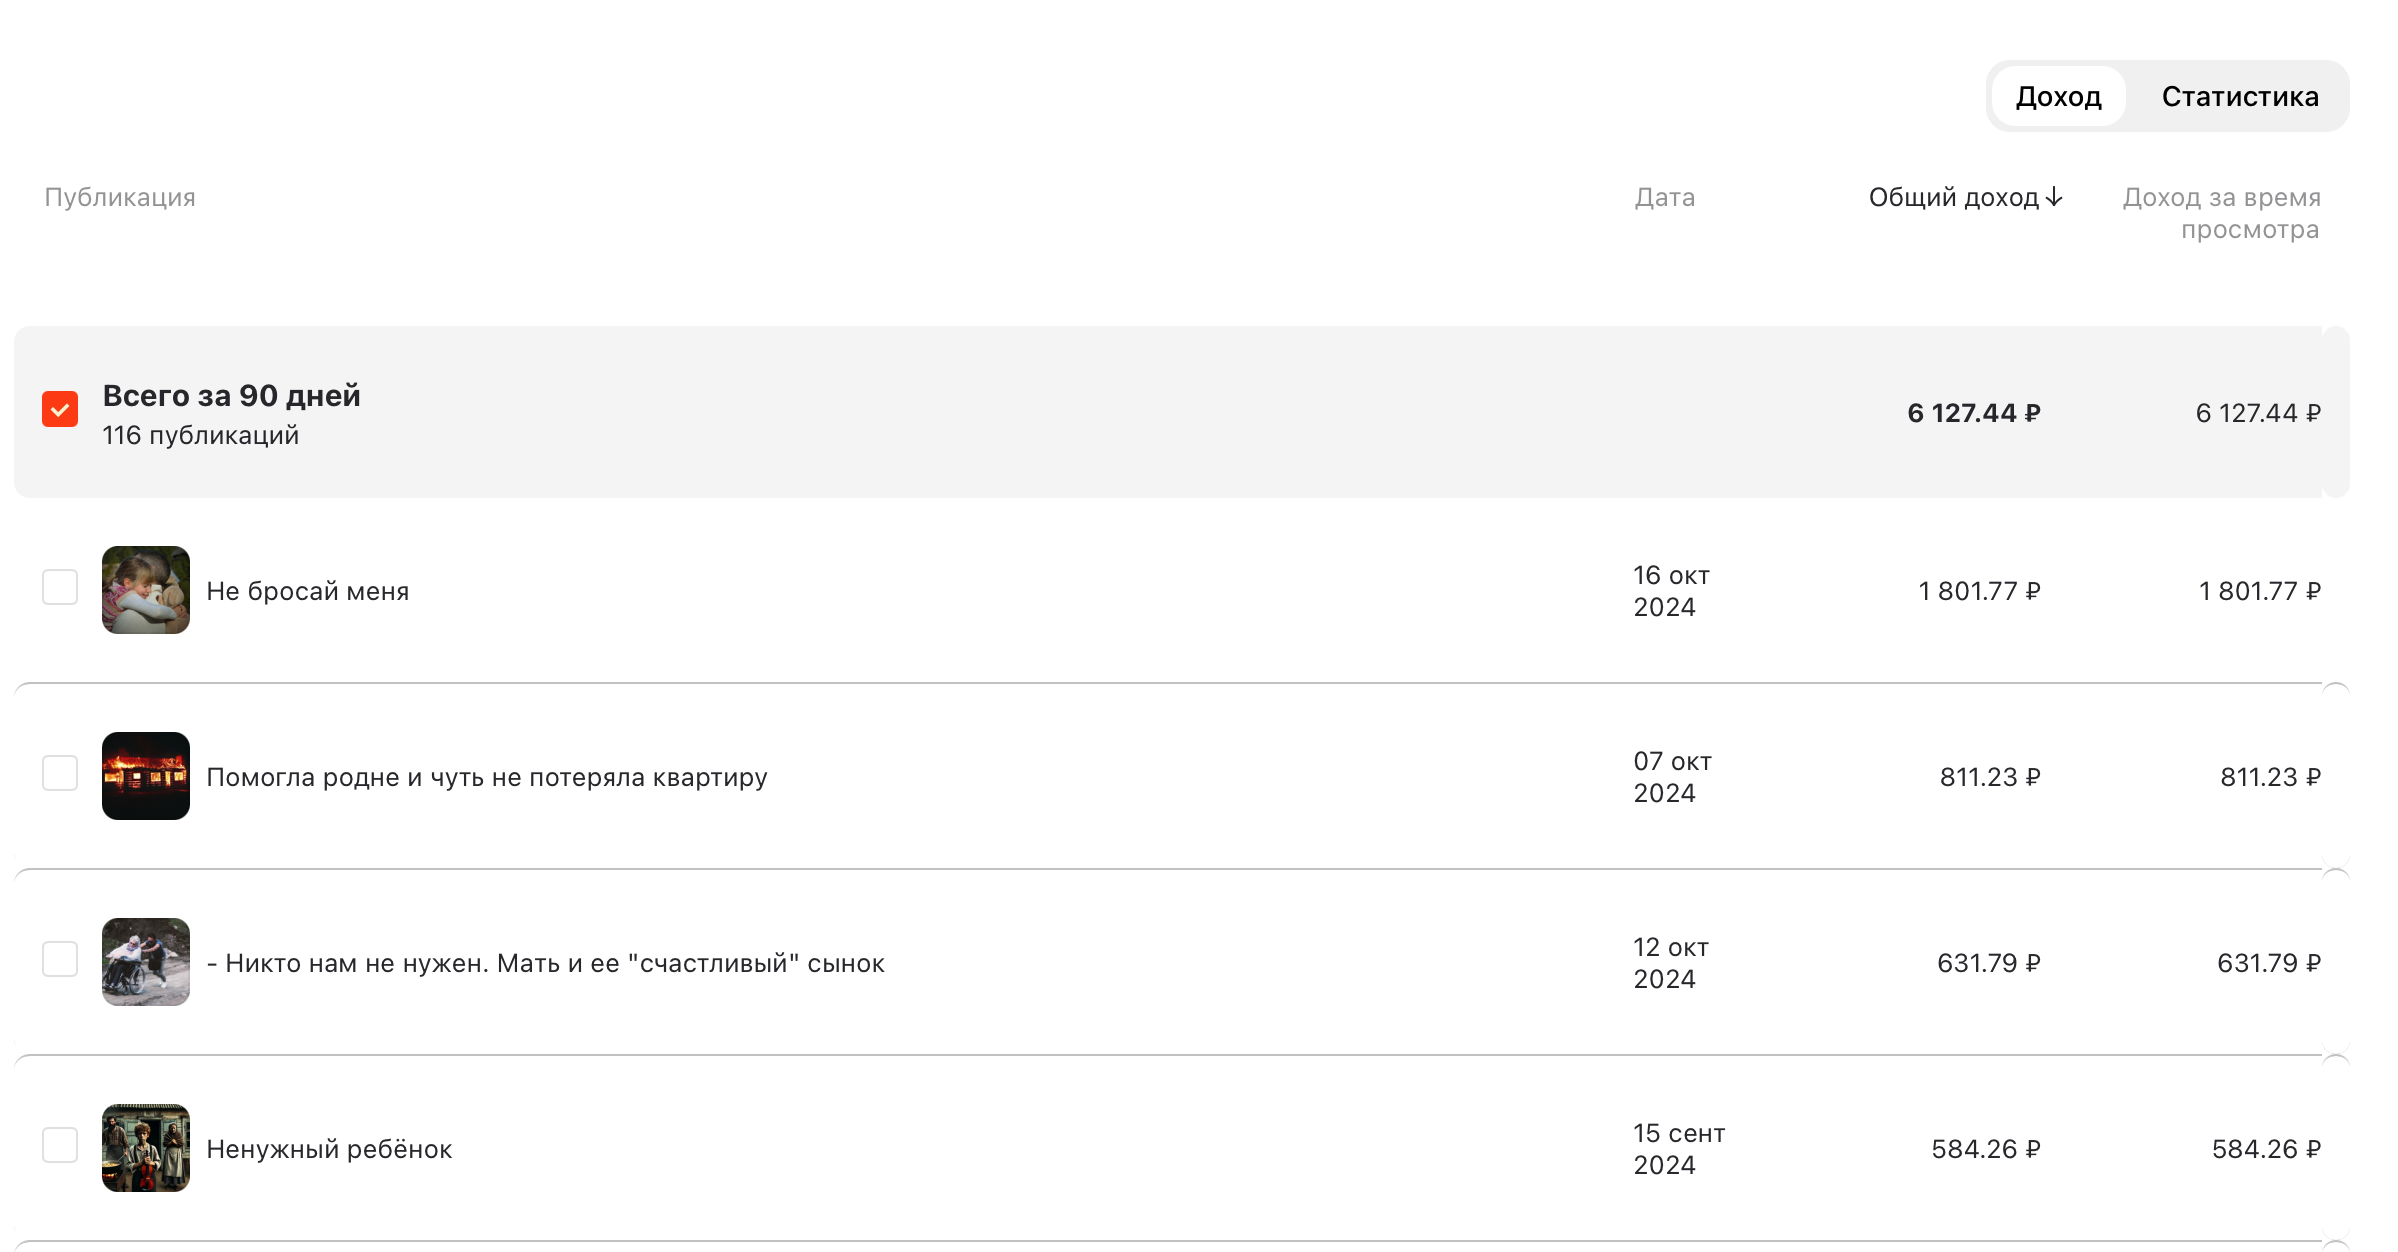Click the Публикация column header
The image size is (2398, 1252).
(x=120, y=197)
